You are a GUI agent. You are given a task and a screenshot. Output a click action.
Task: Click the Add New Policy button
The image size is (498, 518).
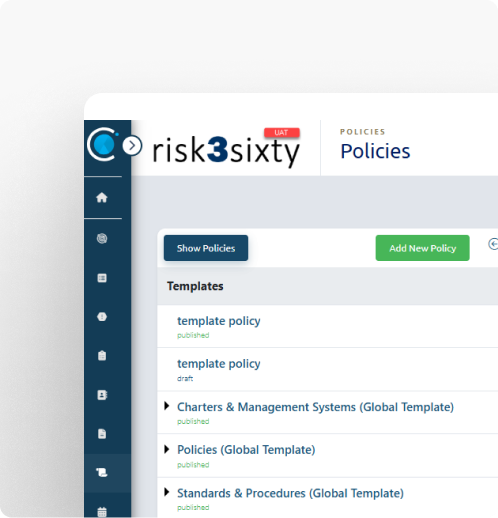click(422, 248)
